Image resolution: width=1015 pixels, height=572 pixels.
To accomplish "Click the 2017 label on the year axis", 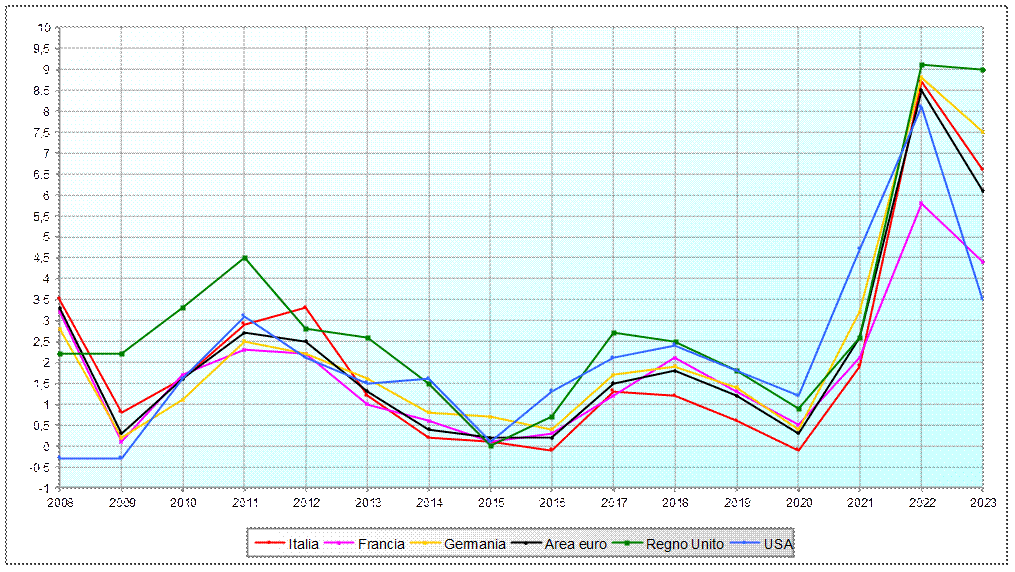I will point(614,503).
